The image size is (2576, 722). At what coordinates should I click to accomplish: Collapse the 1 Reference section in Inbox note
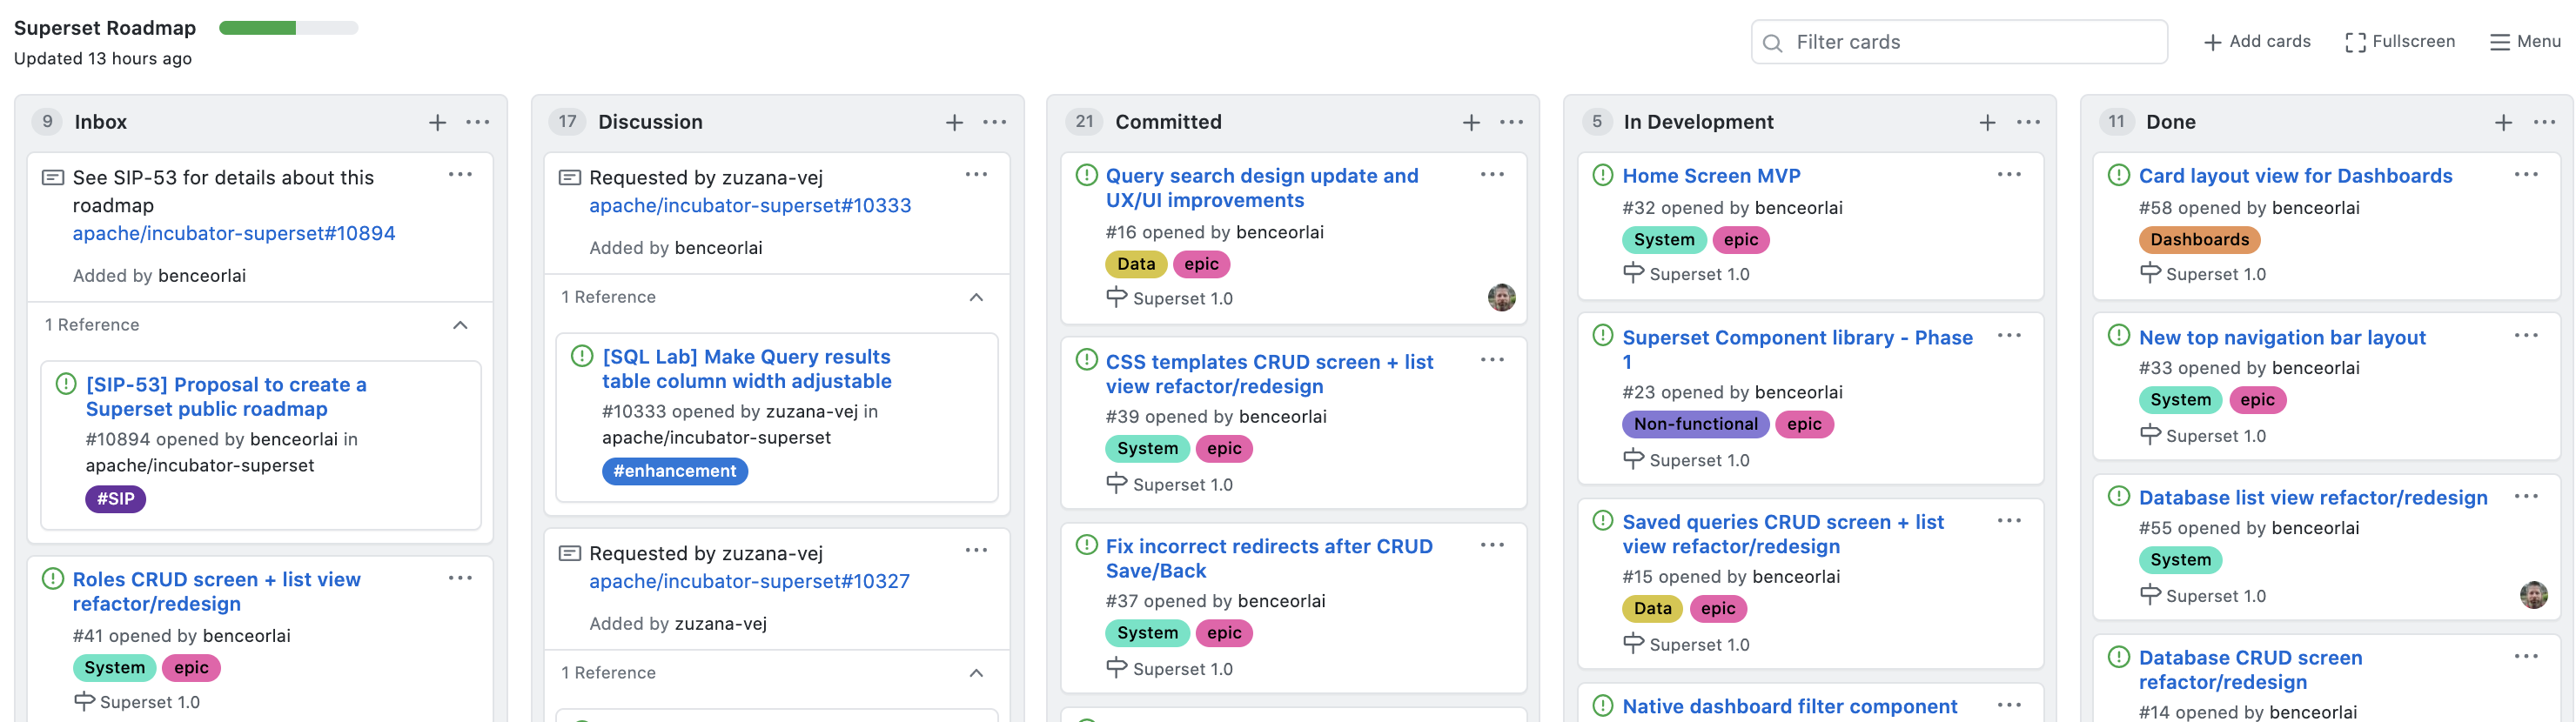[460, 325]
